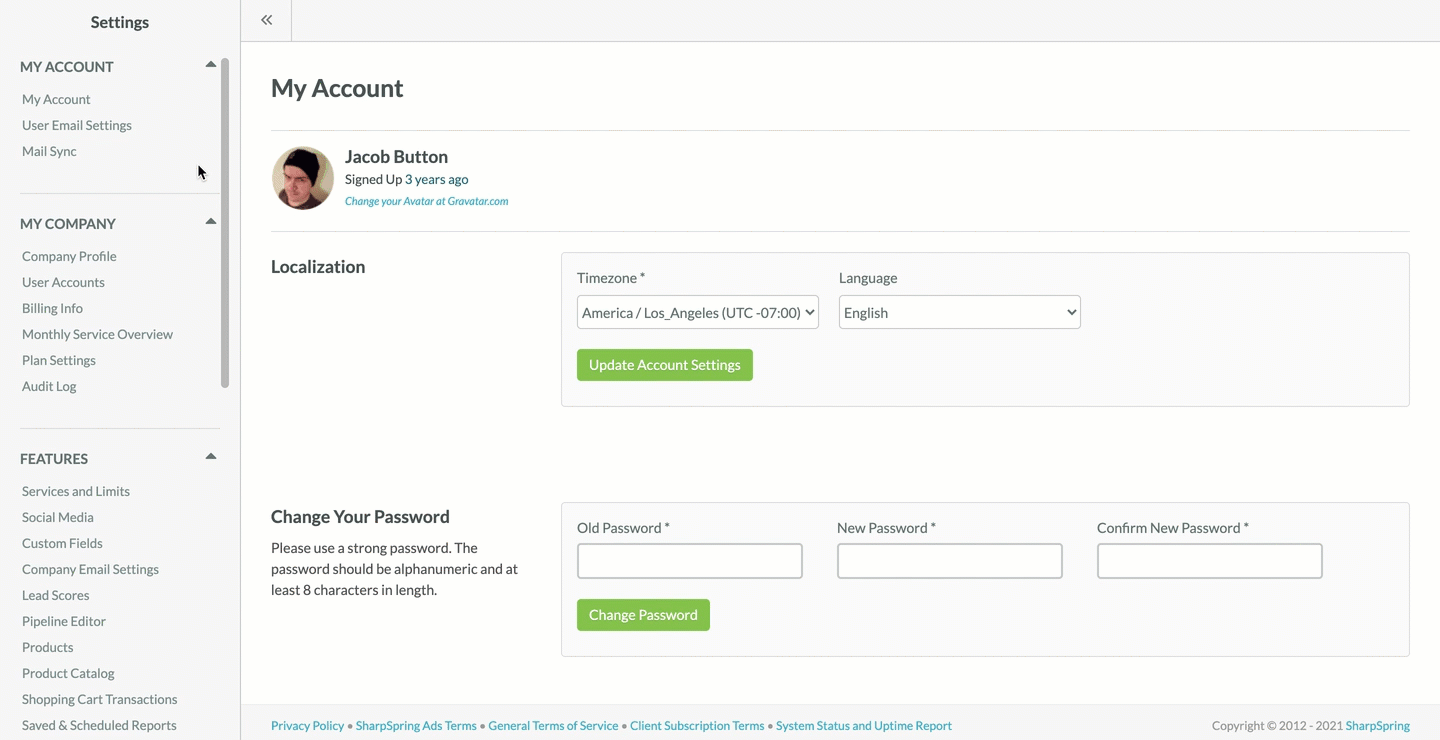Collapse the sidebar with double-chevron icon
1440x740 pixels.
tap(266, 20)
